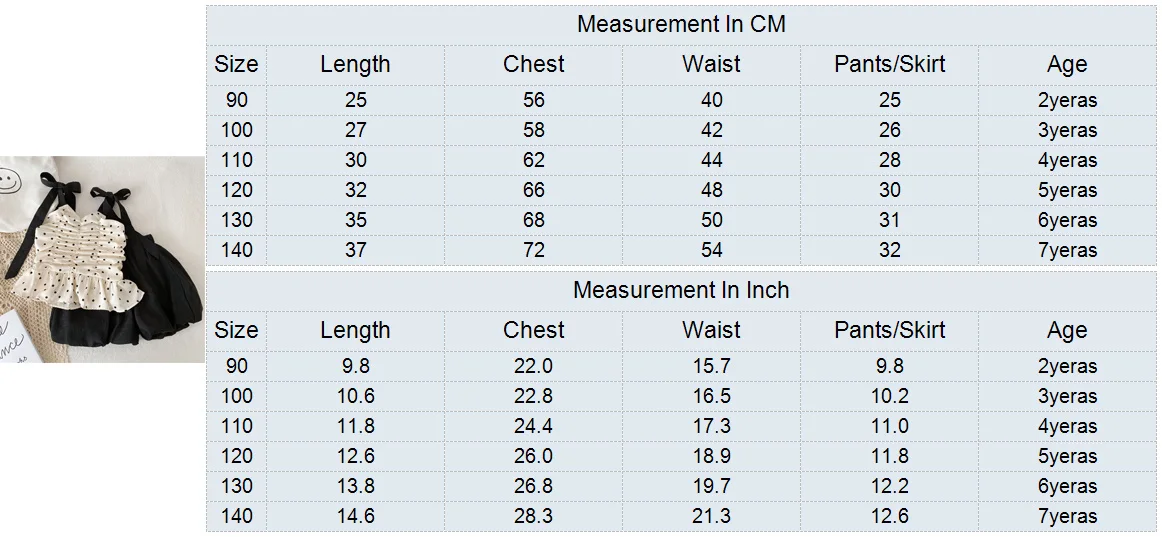
Task: Click chest value 28.3 in Inch table
Action: [534, 516]
